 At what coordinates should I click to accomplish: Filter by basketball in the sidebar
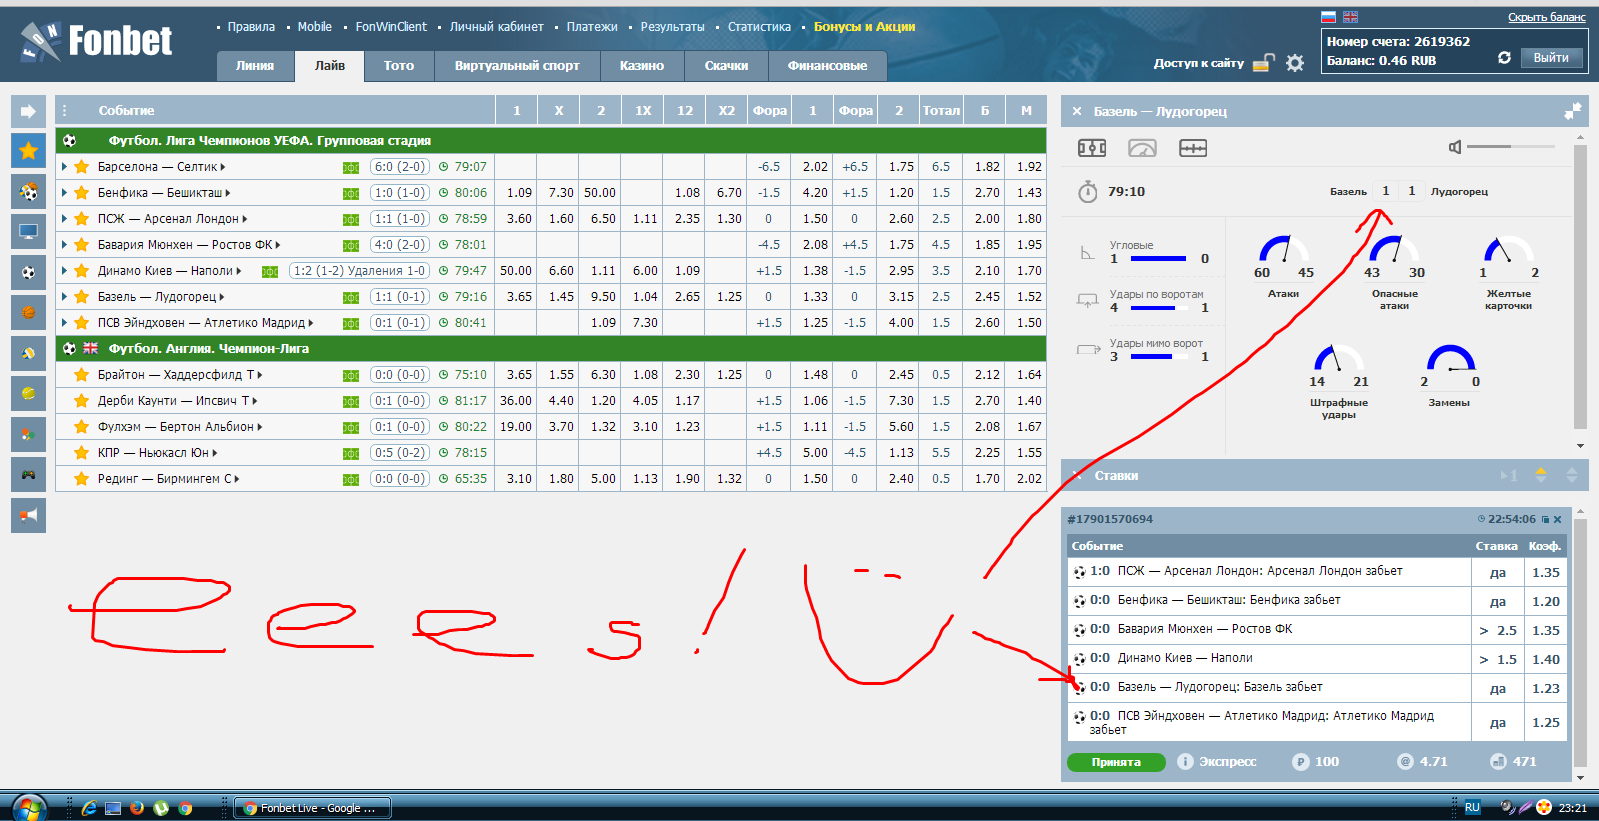28,313
